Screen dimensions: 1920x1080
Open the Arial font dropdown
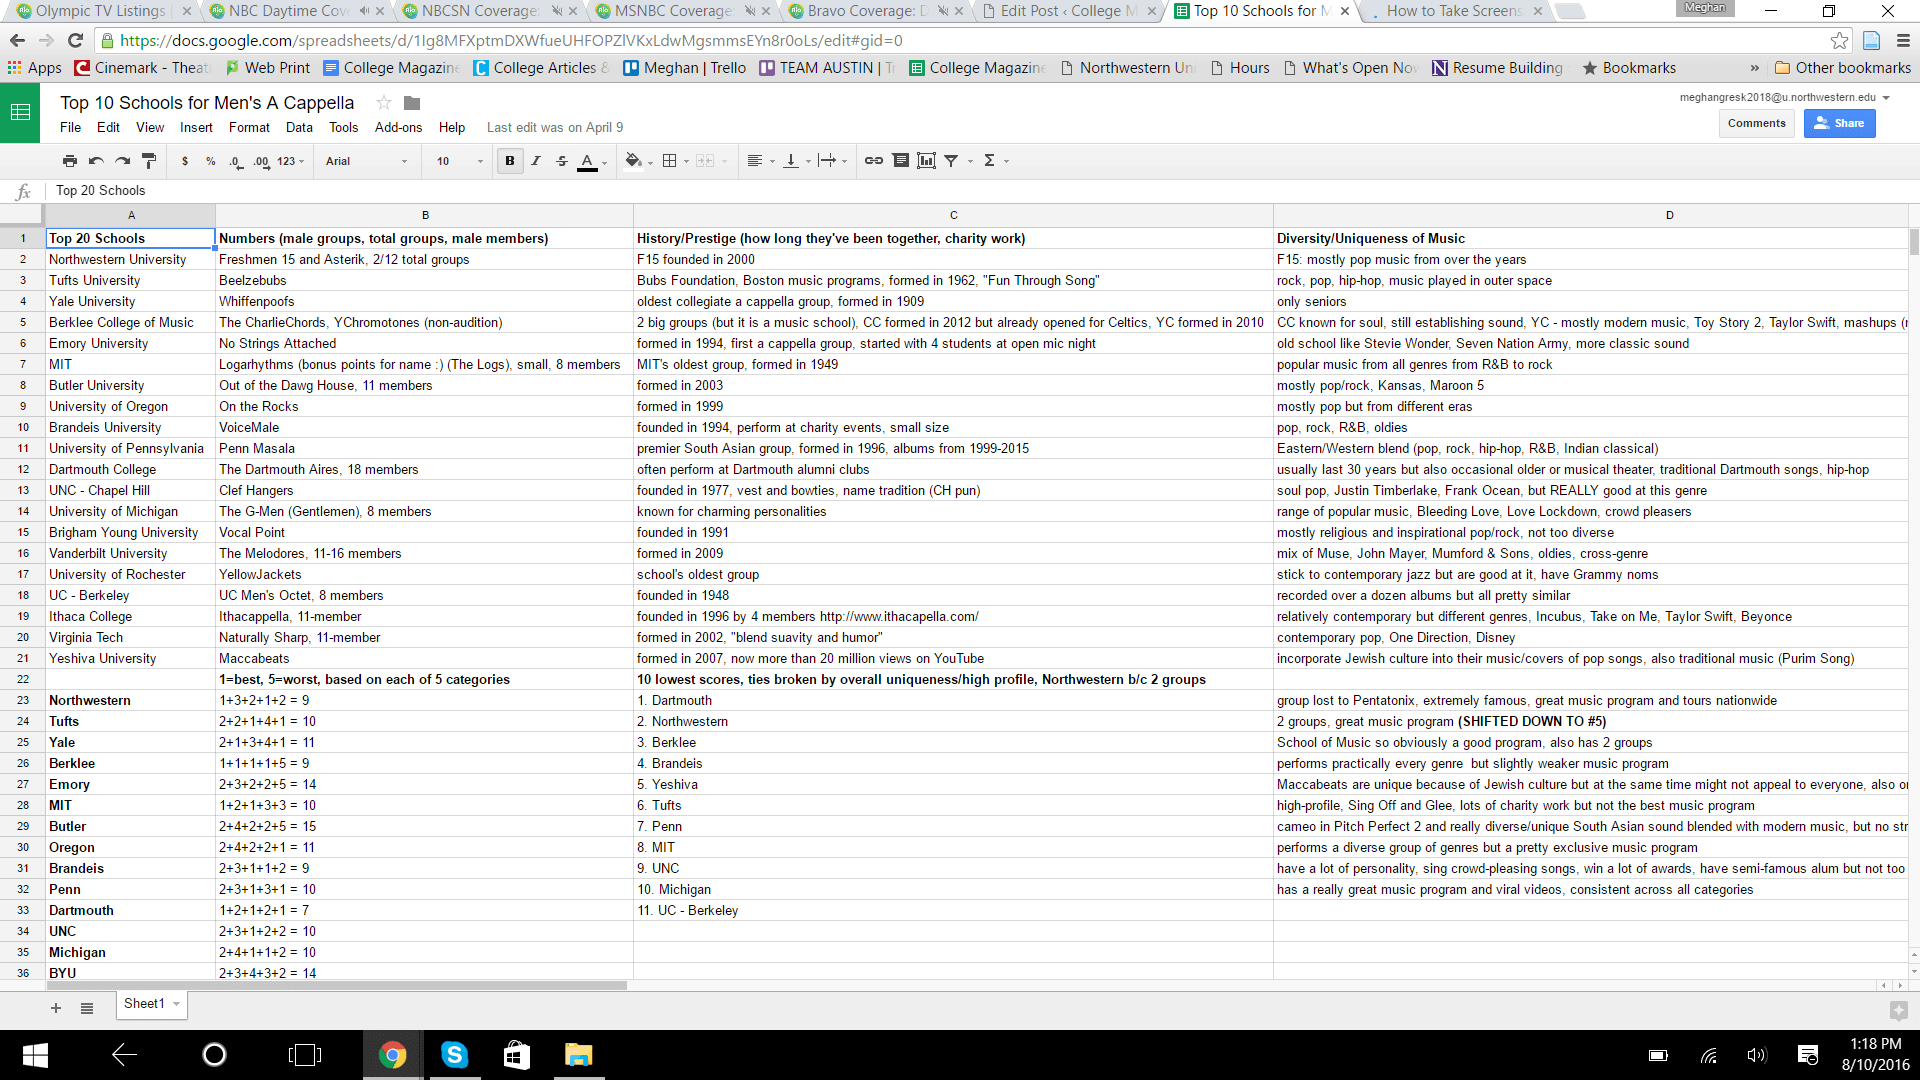366,161
